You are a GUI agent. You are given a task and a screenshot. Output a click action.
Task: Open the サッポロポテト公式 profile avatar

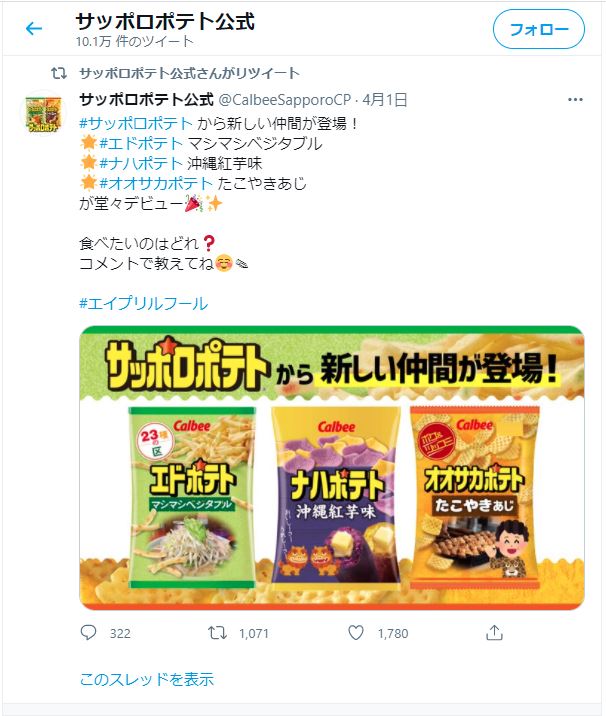(44, 113)
